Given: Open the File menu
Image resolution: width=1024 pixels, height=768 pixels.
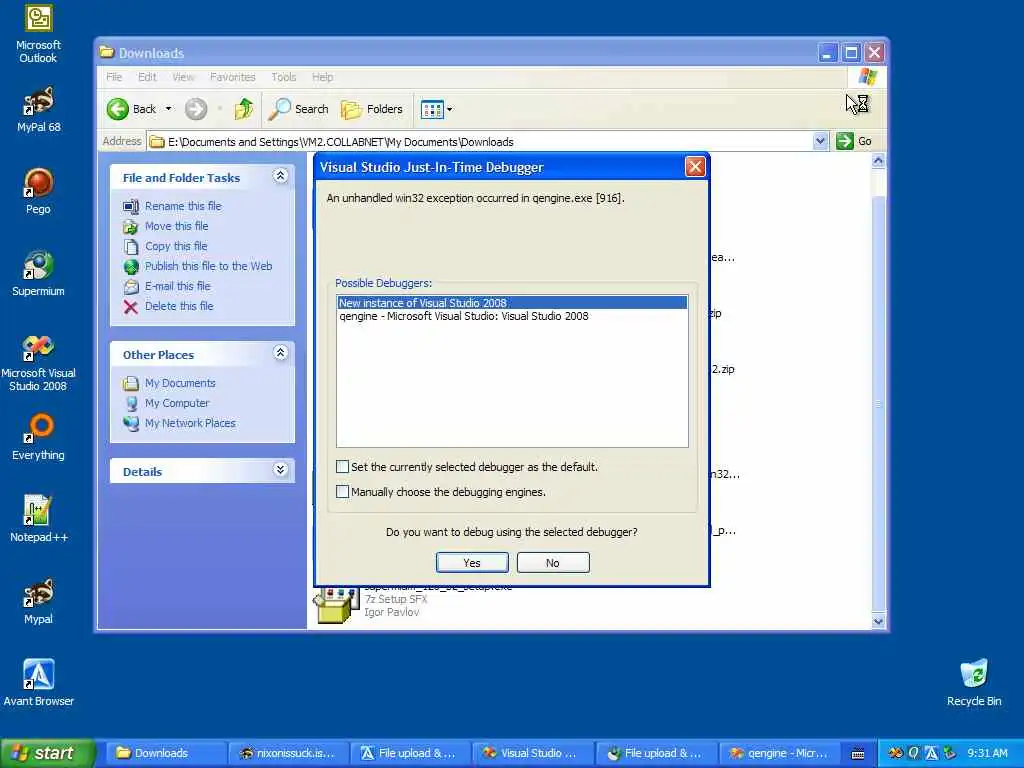Looking at the screenshot, I should point(114,77).
